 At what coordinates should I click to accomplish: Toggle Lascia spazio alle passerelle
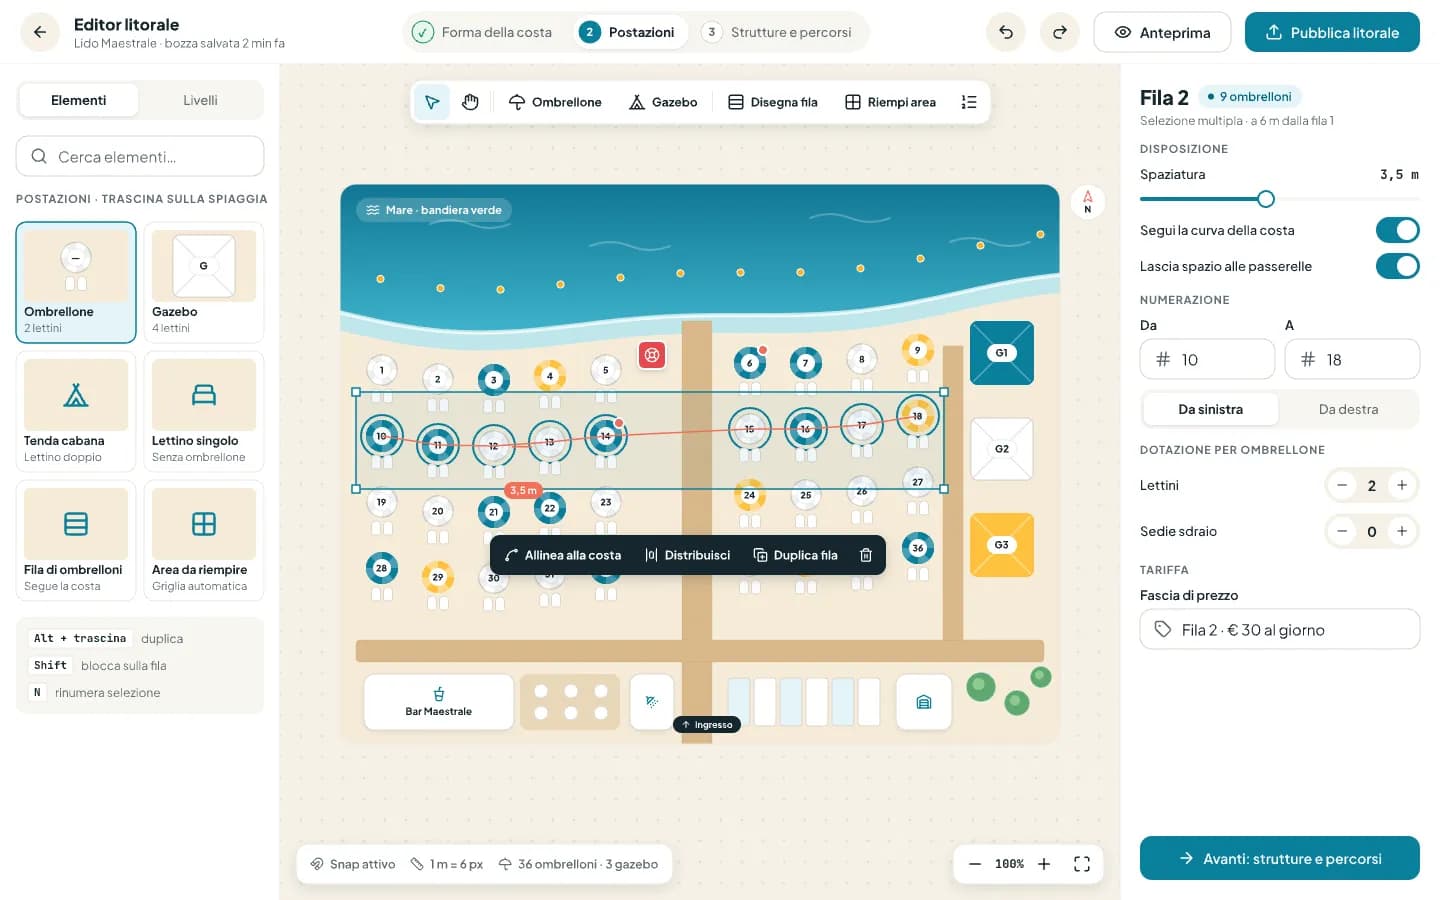[x=1397, y=266]
